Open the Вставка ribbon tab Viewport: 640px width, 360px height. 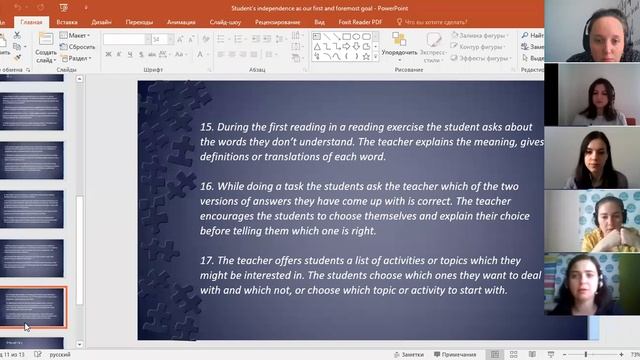[67, 22]
